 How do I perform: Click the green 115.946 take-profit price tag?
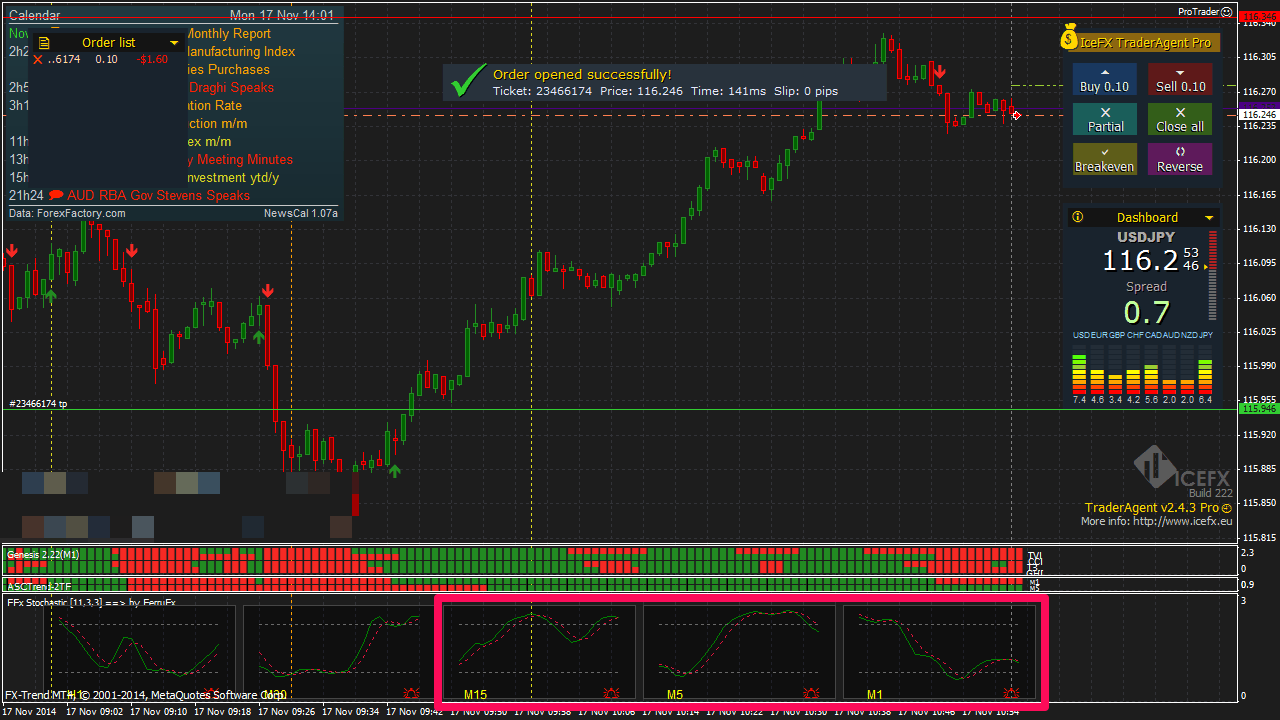pos(1258,409)
